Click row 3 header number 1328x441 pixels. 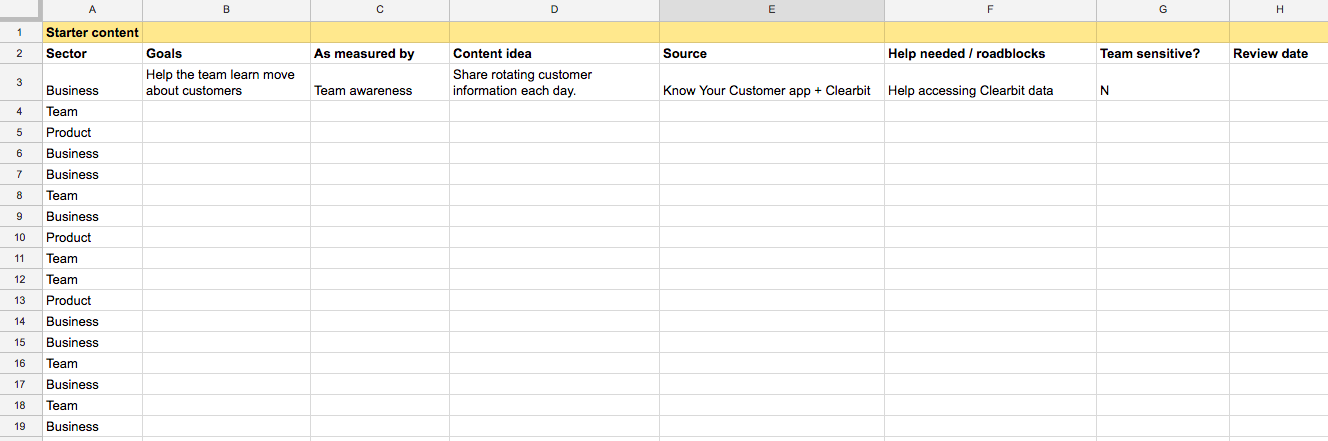[x=21, y=82]
